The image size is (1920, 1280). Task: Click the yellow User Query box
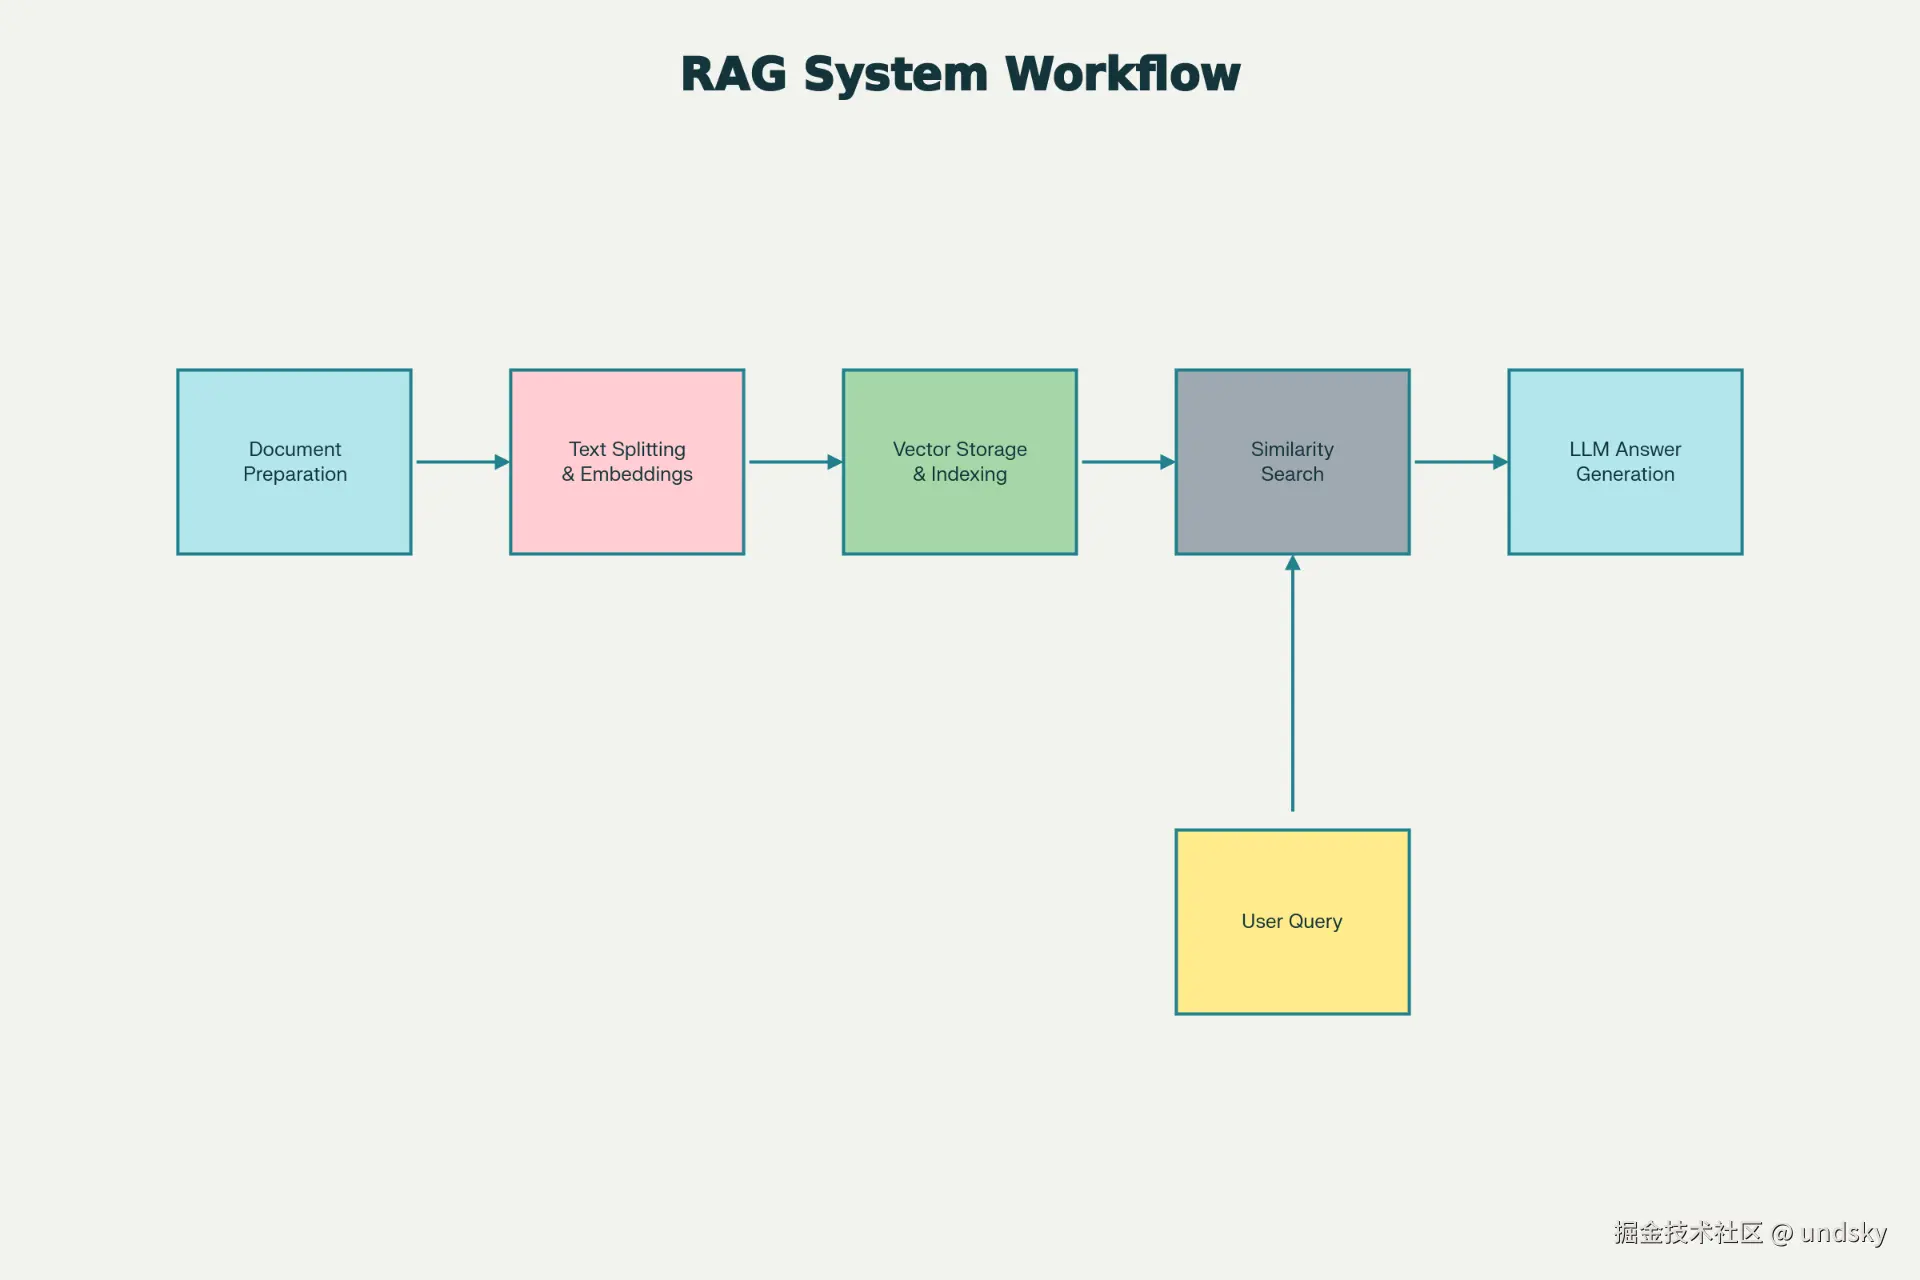click(x=1292, y=921)
